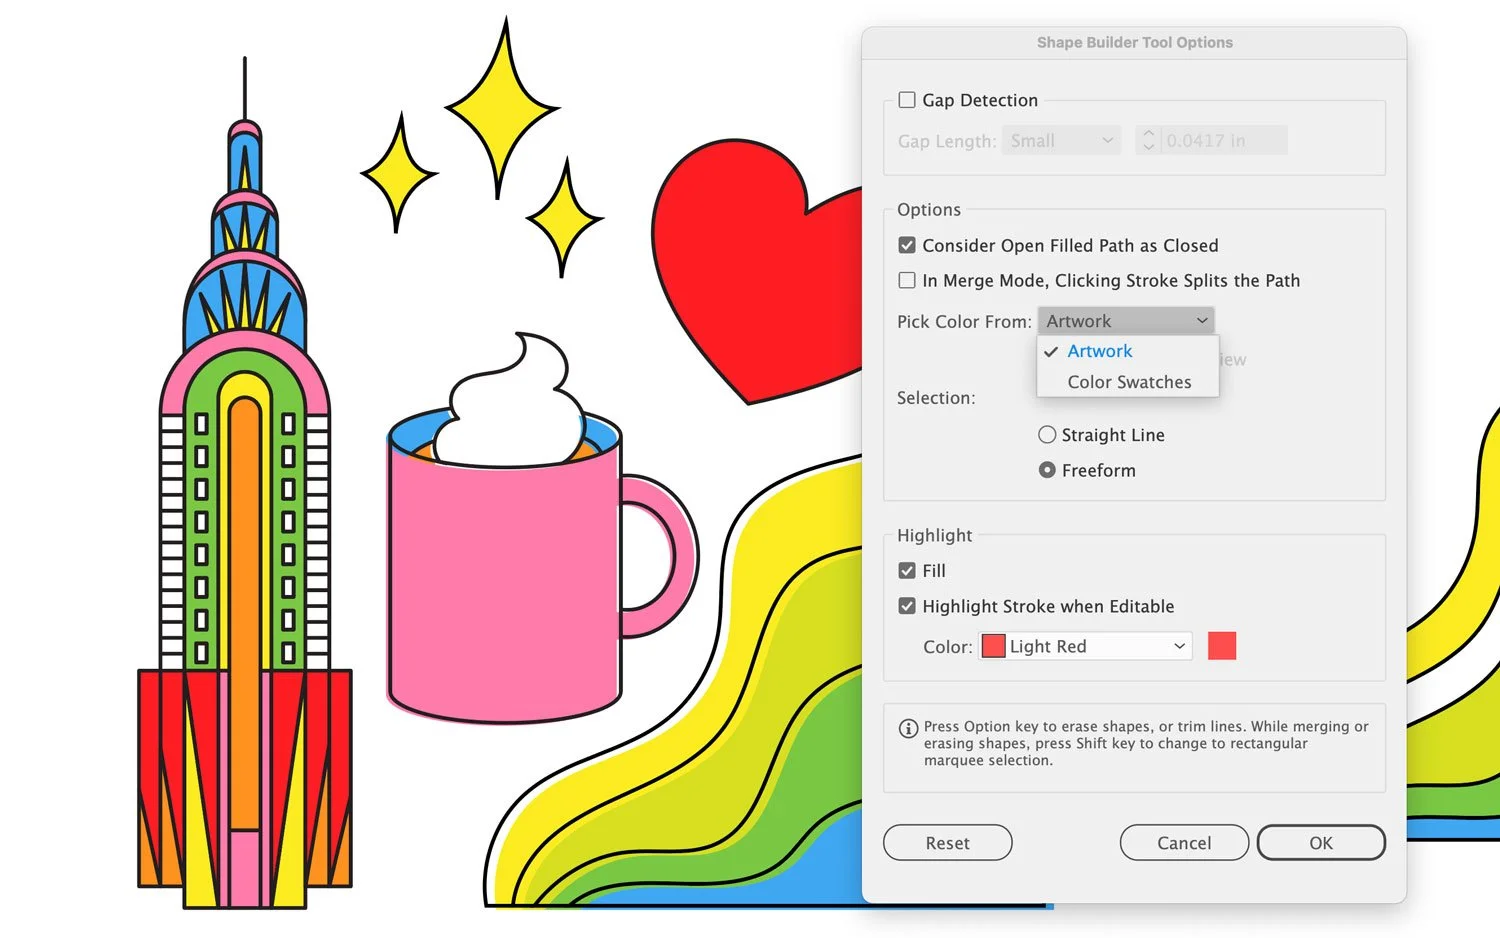The height and width of the screenshot is (938, 1500).
Task: Click the checkmark next to Artwork
Action: coord(1051,351)
